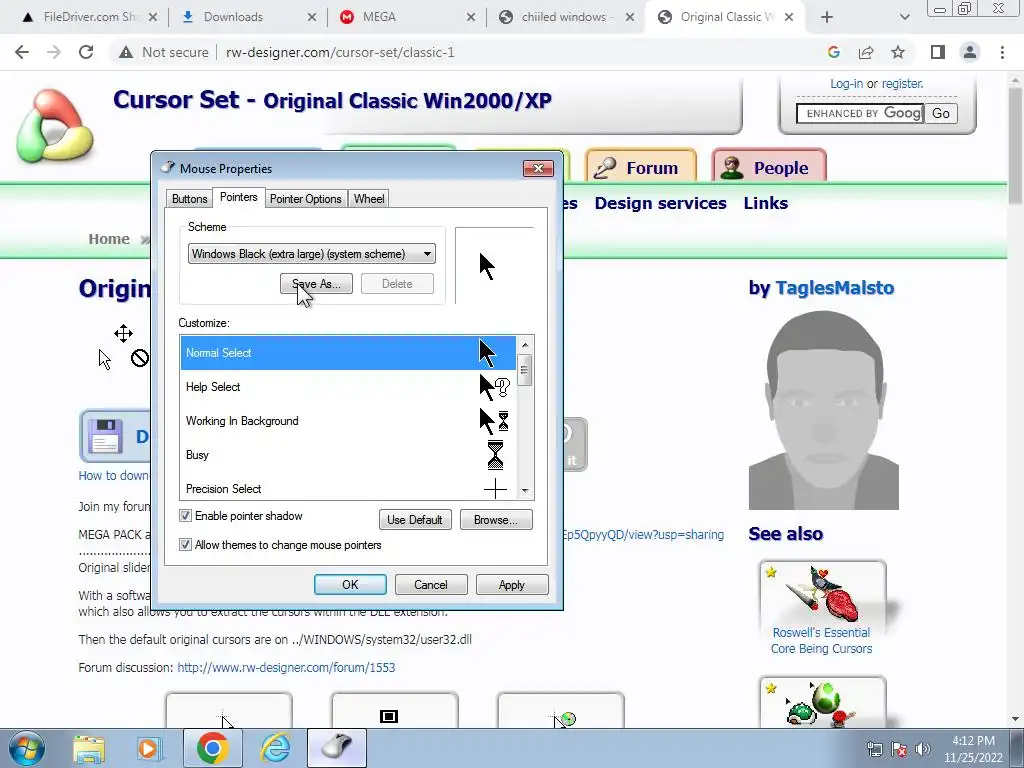Open the volume icon in system tray
This screenshot has width=1024, height=768.
pos(923,749)
